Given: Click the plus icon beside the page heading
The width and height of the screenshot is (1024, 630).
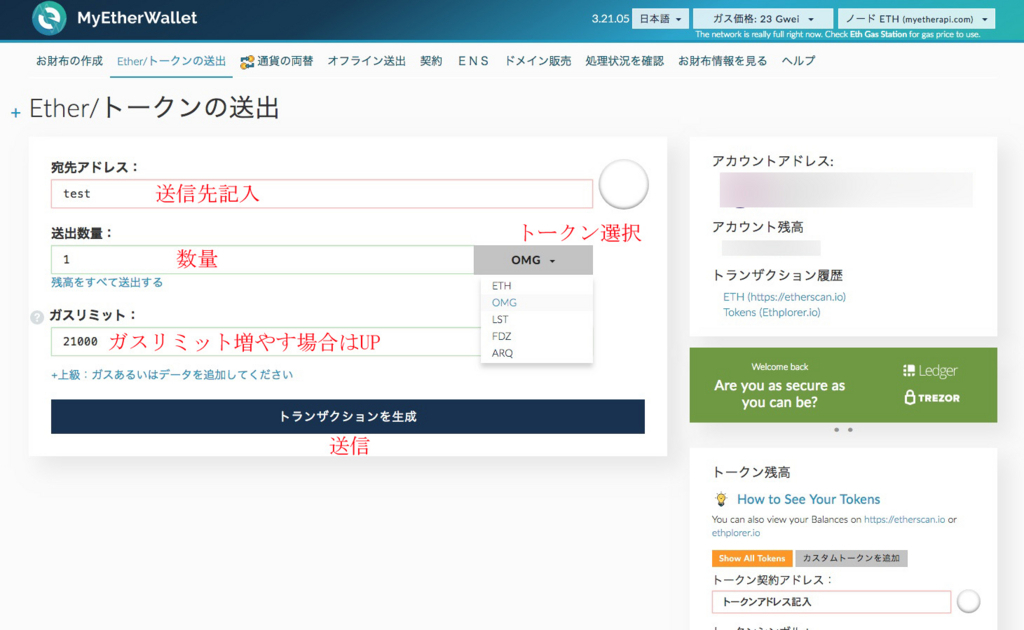Looking at the screenshot, I should point(16,113).
